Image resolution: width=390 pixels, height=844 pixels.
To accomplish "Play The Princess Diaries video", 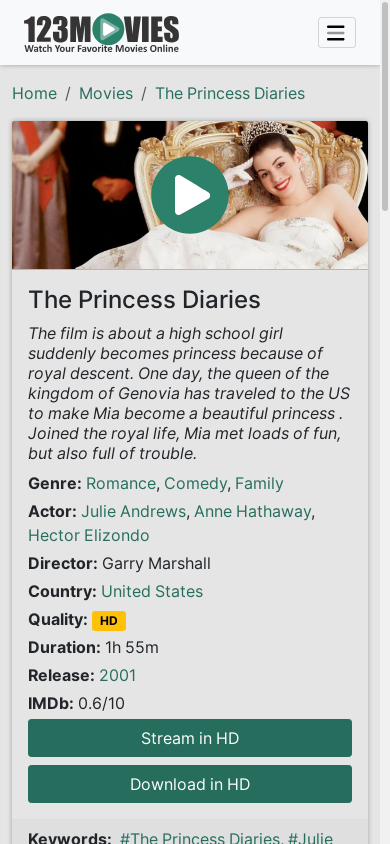I will click(x=190, y=195).
